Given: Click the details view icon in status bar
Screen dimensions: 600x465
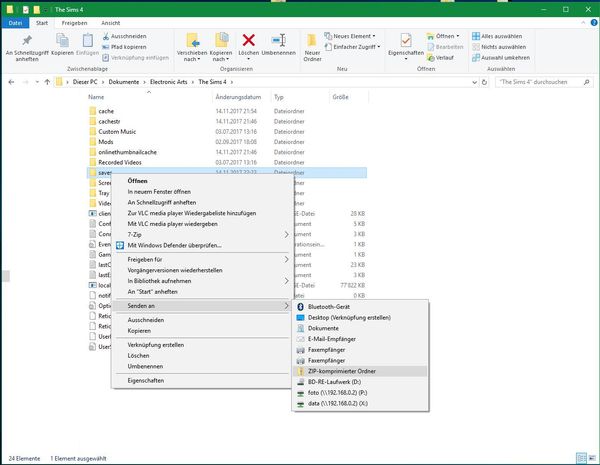Looking at the screenshot, I should (x=581, y=458).
